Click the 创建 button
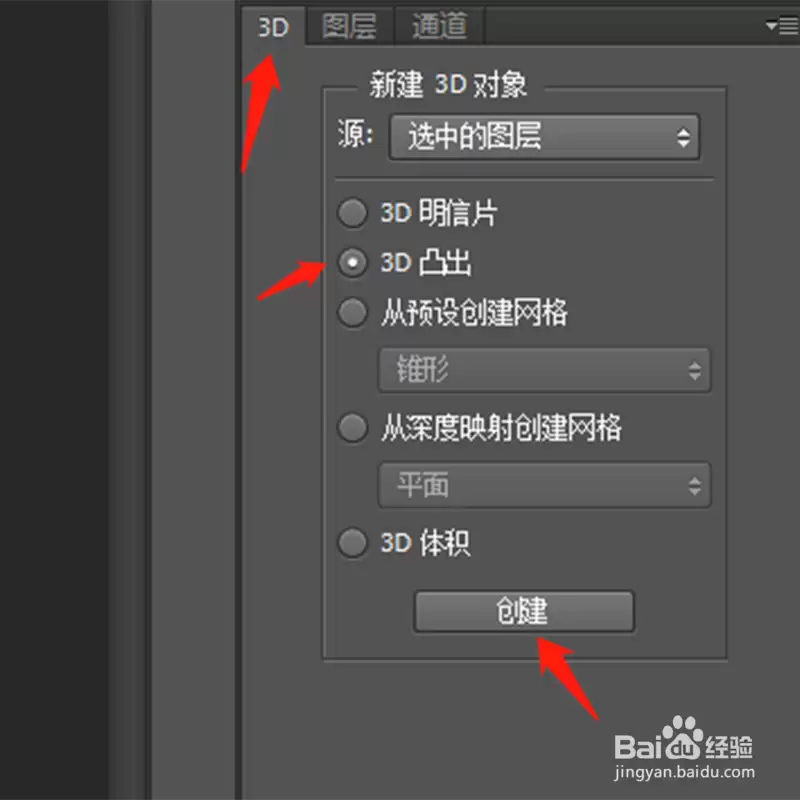 tap(524, 611)
